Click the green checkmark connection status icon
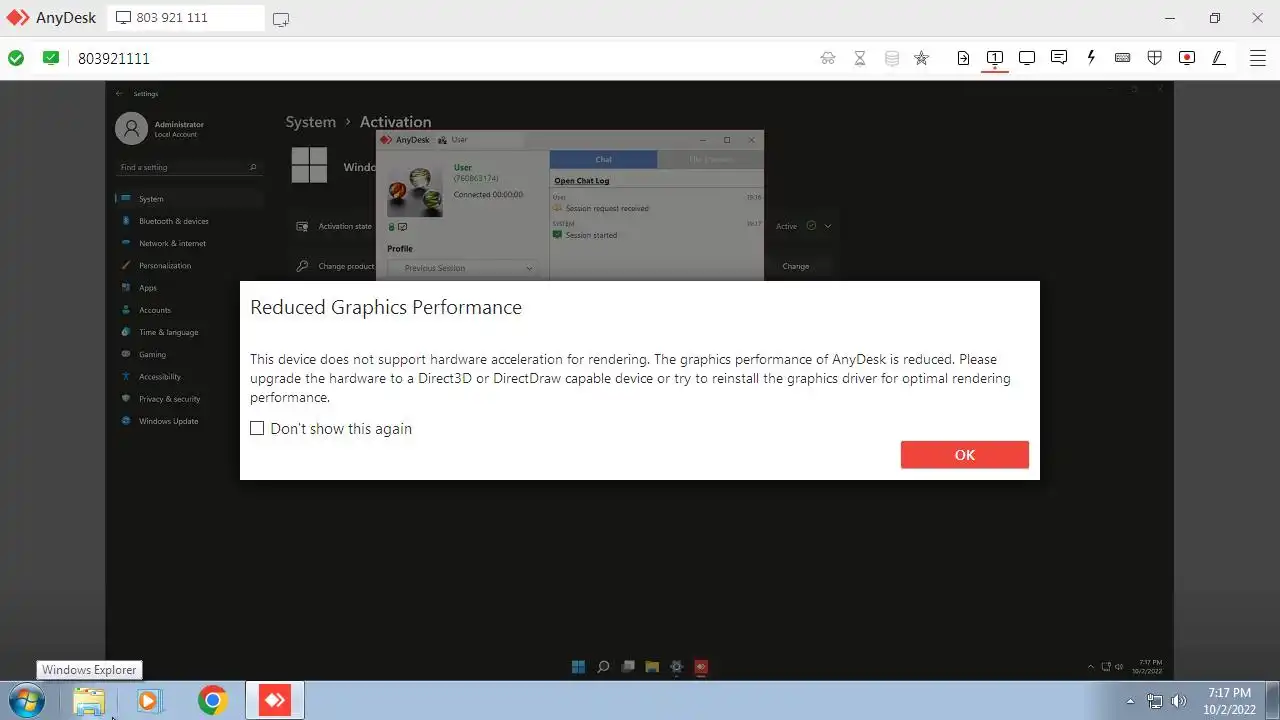This screenshot has height=720, width=1280. (x=16, y=58)
